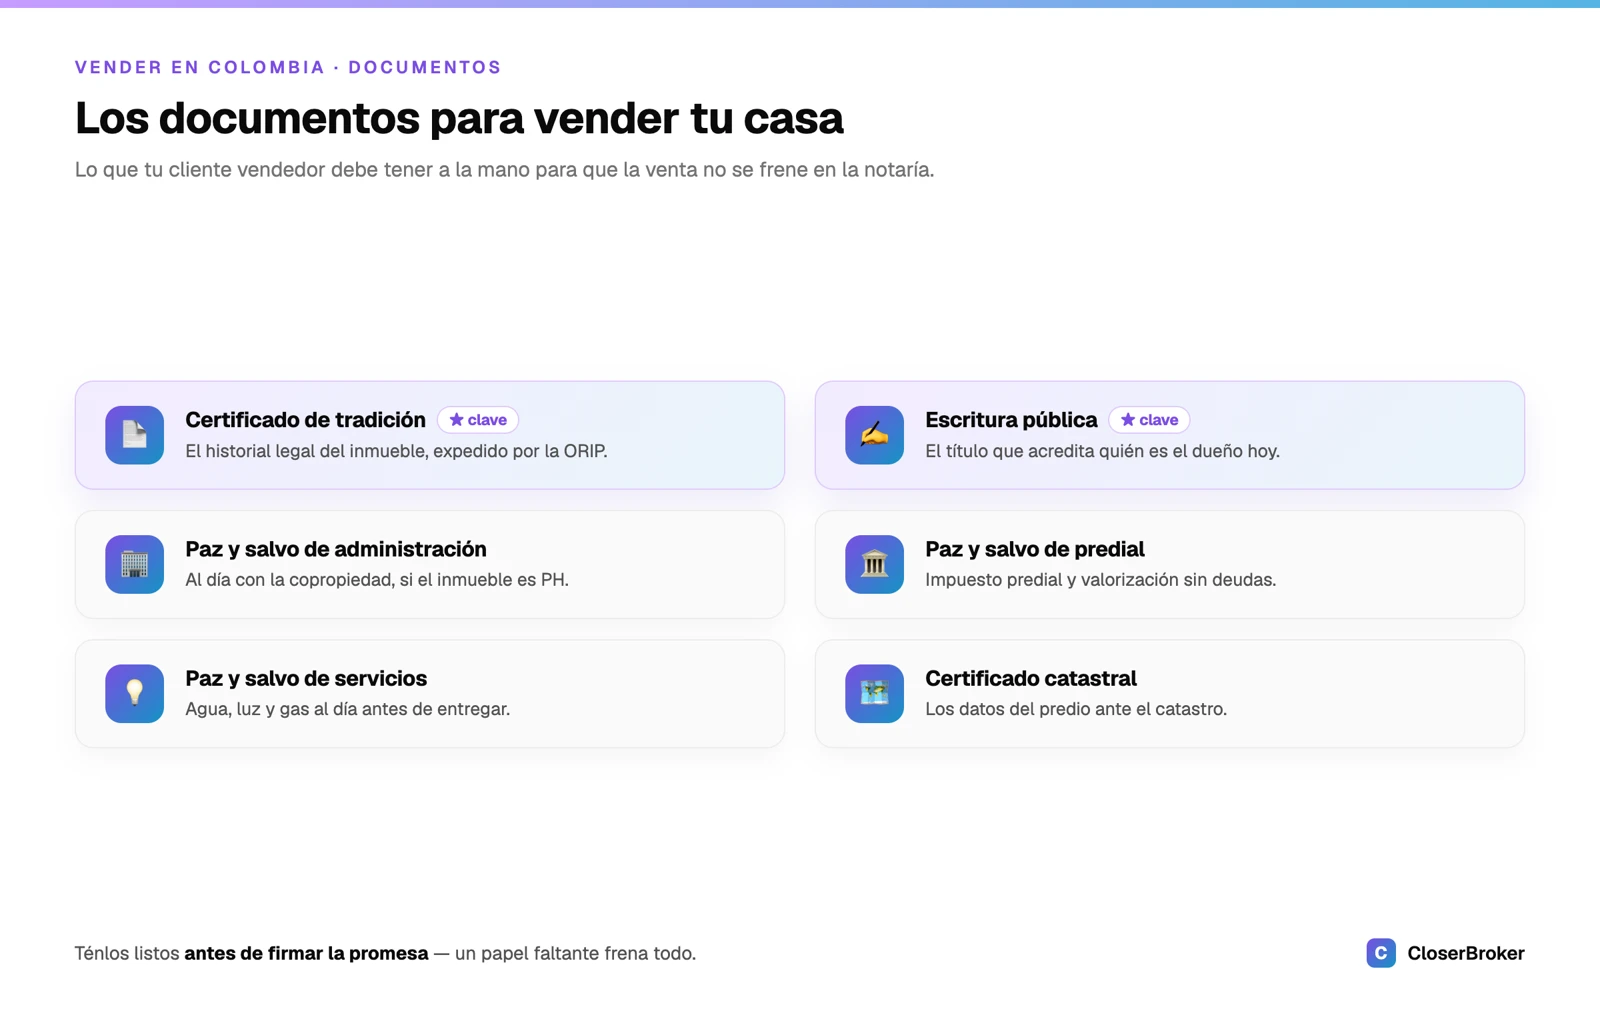Click the CloserBroker brand name
Image resolution: width=1600 pixels, height=1013 pixels.
[x=1466, y=953]
